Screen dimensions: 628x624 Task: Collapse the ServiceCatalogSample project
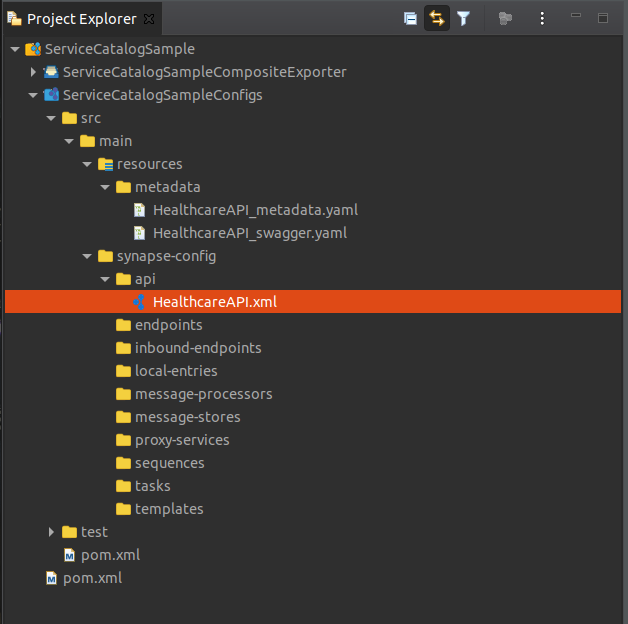pos(15,49)
